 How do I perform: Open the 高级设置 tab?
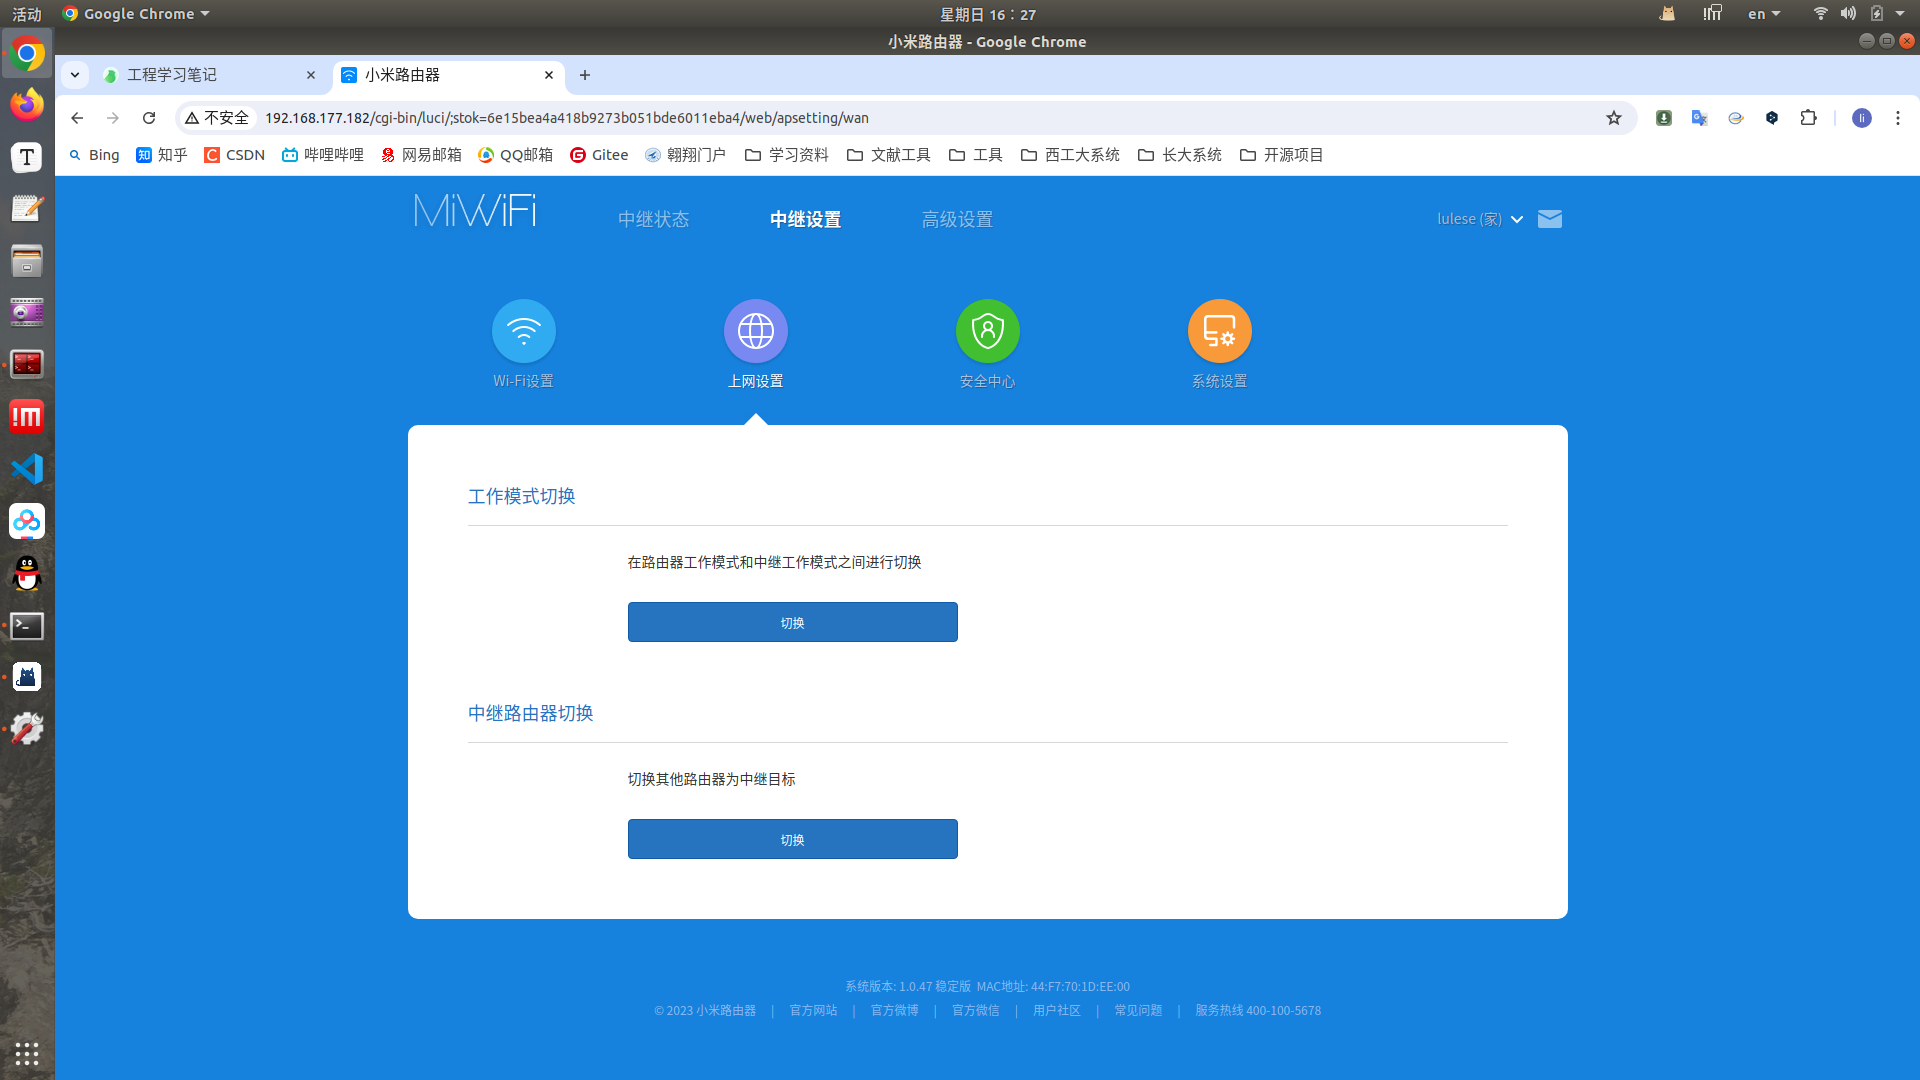click(957, 219)
